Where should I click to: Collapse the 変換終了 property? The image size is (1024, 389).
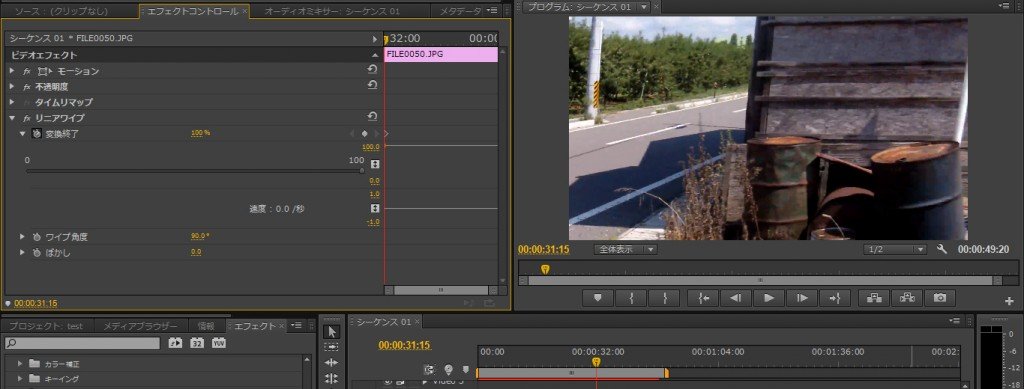coord(23,134)
